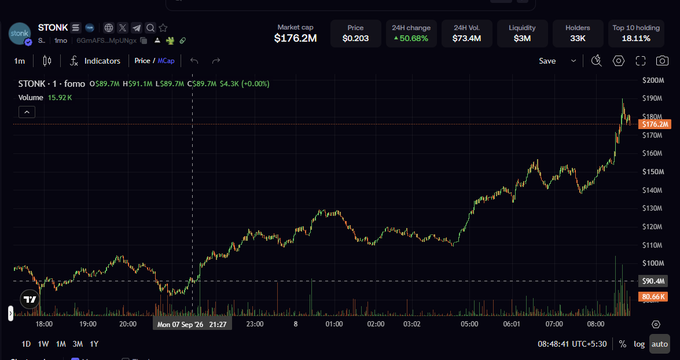Switch chart to MCap mode
The image size is (680, 360).
pos(166,61)
